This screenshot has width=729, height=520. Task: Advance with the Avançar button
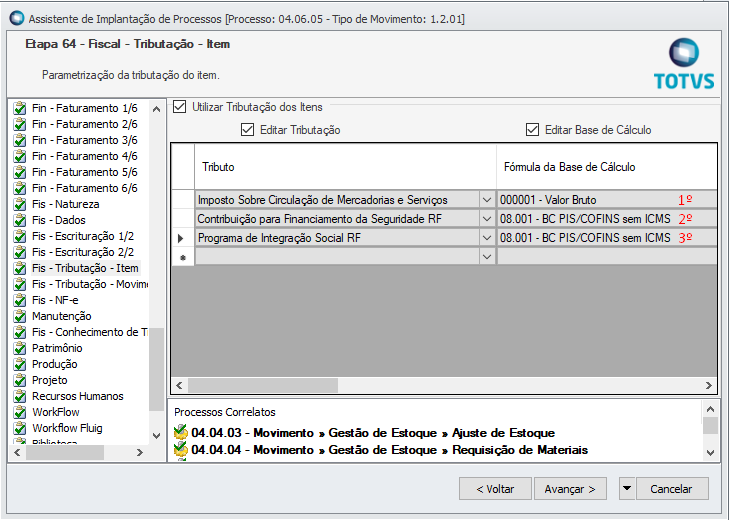[570, 488]
